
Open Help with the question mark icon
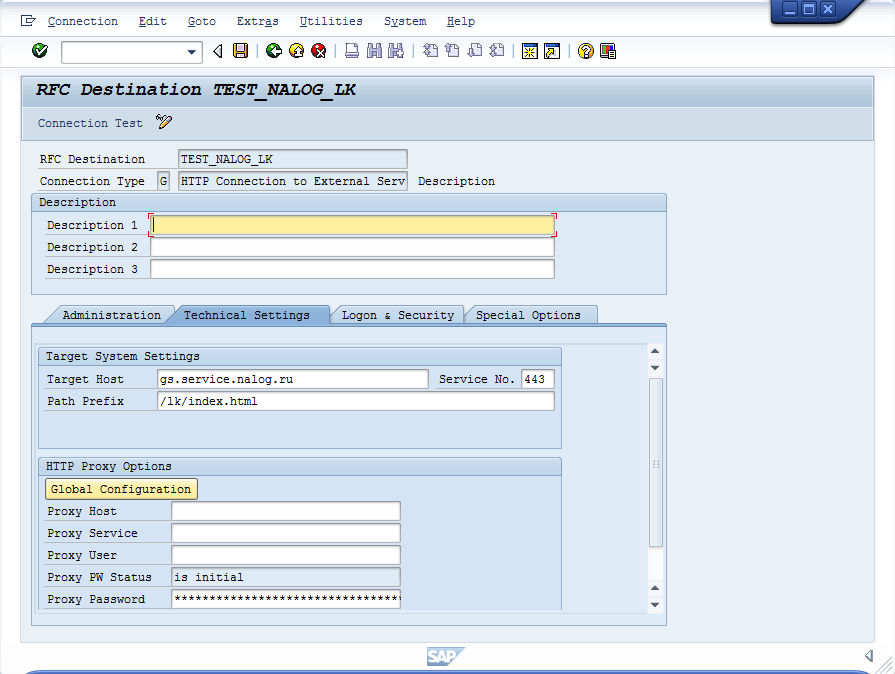586,51
